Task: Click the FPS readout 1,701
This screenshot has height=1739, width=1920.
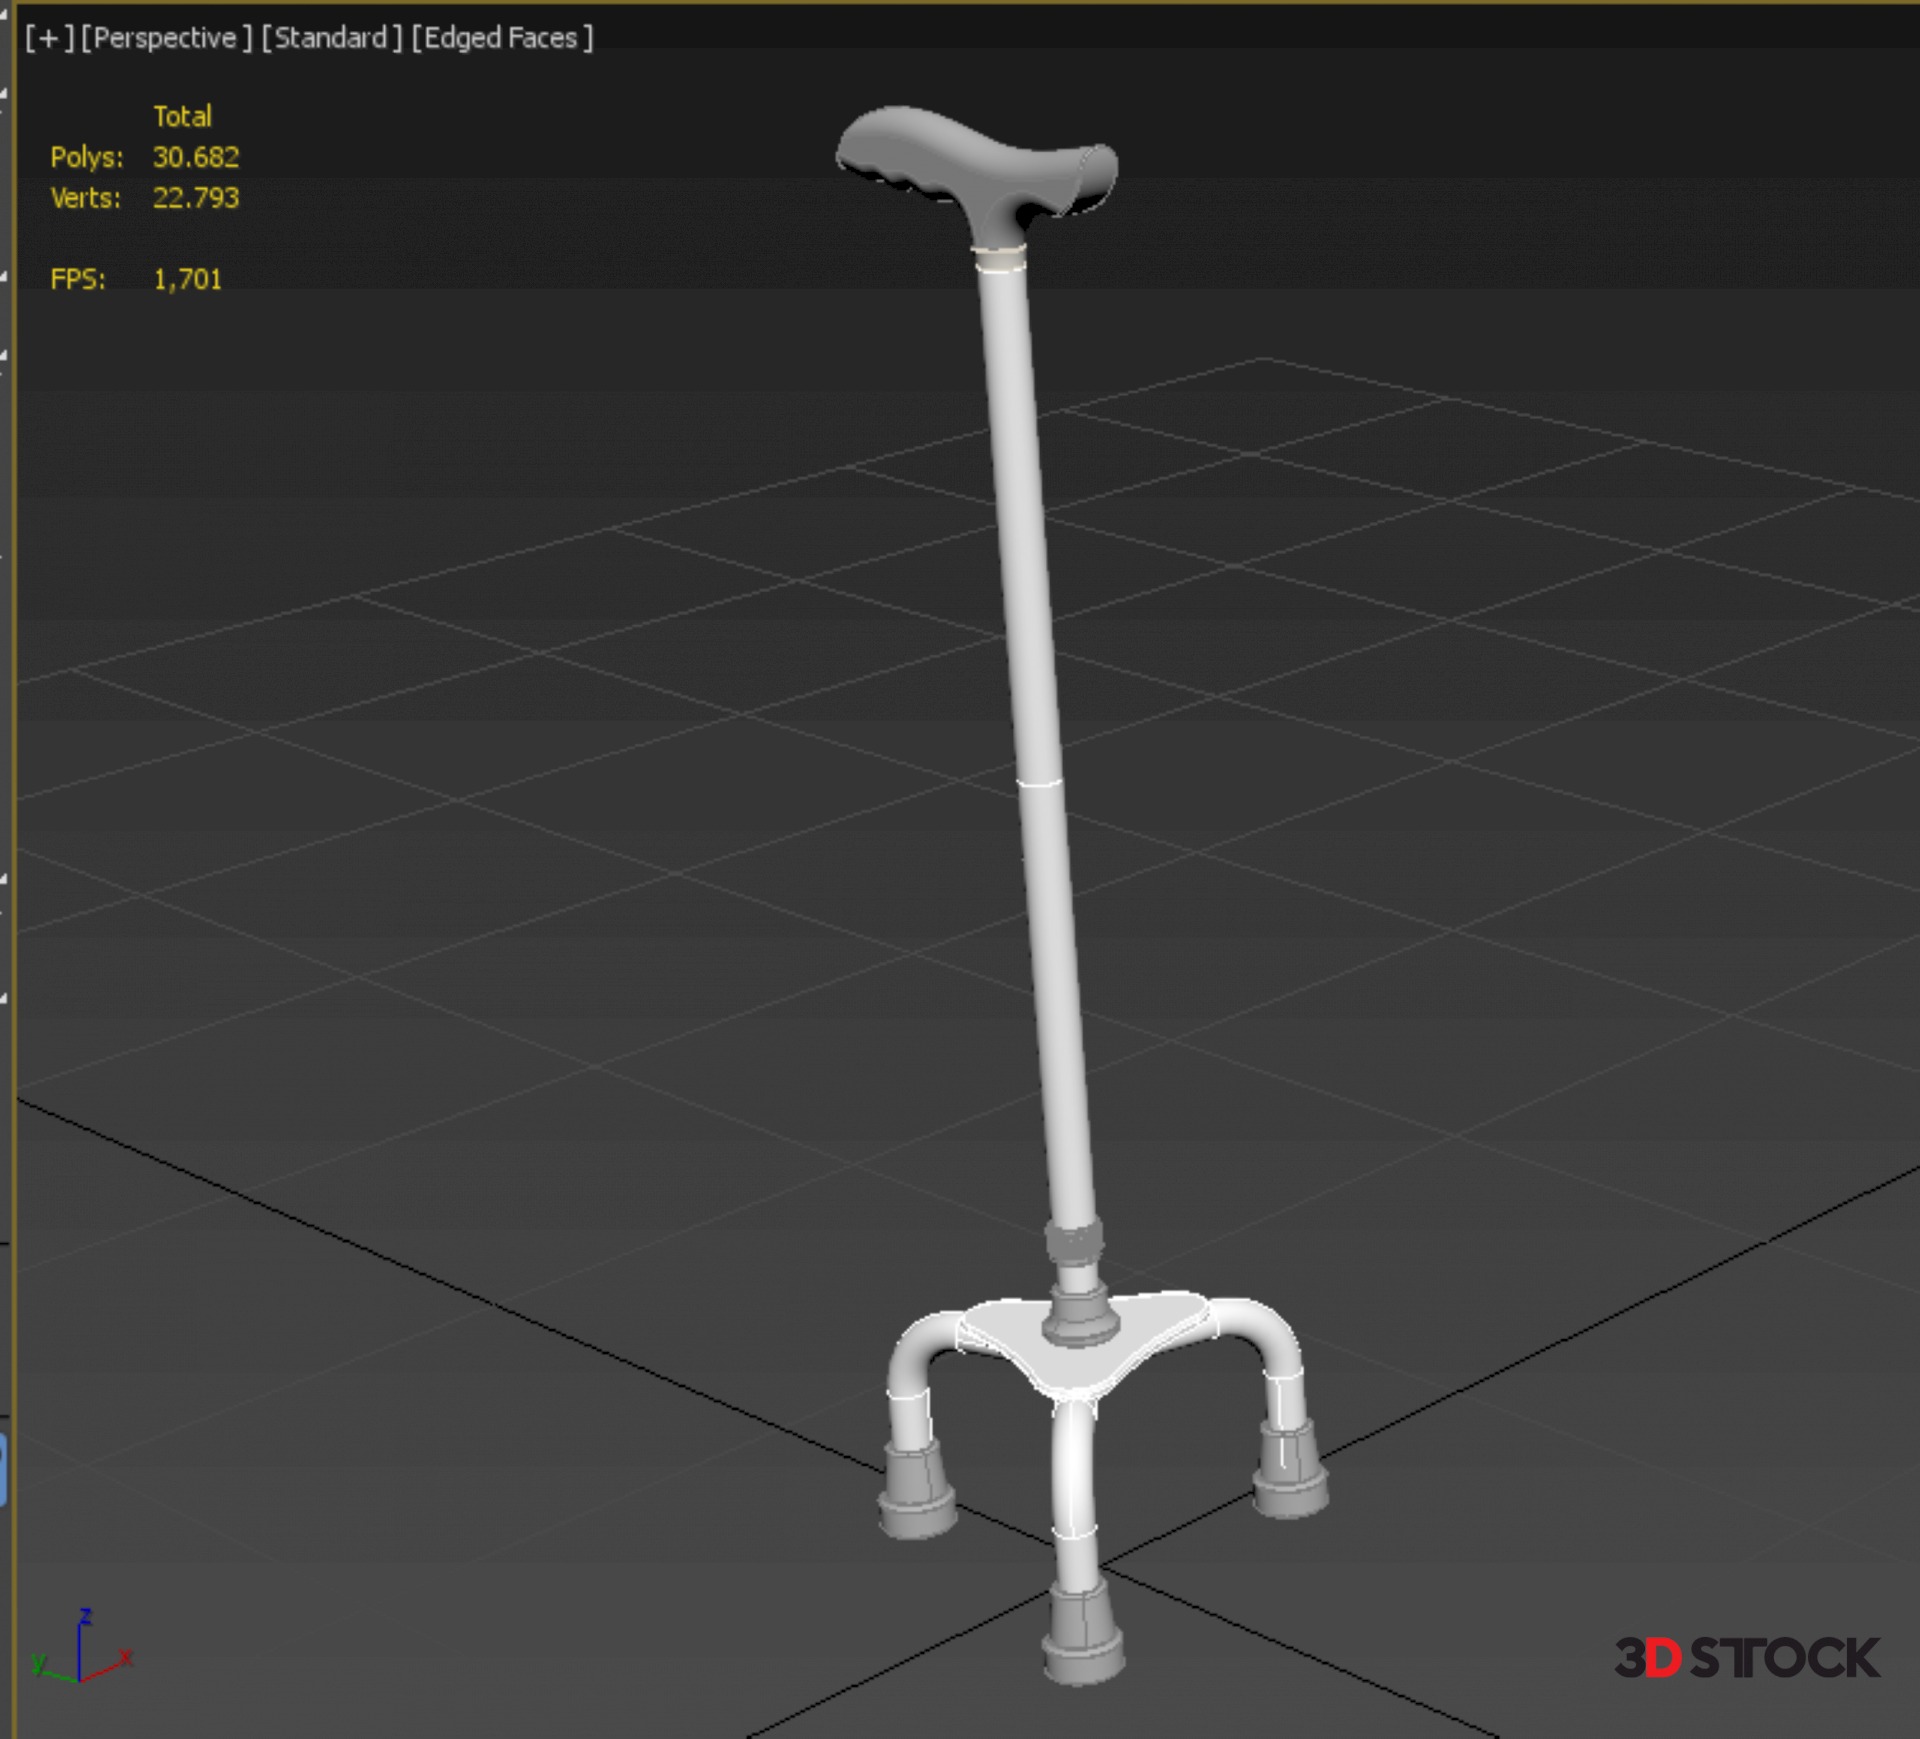Action: click(x=187, y=279)
